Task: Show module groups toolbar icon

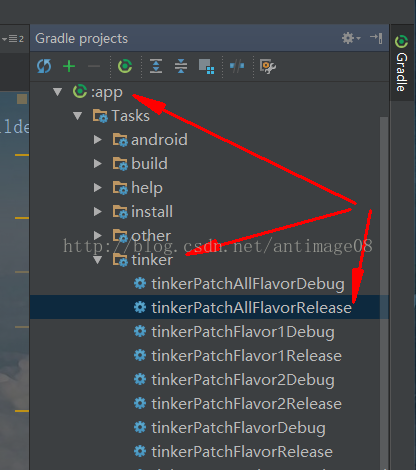Action: pyautogui.click(x=206, y=66)
